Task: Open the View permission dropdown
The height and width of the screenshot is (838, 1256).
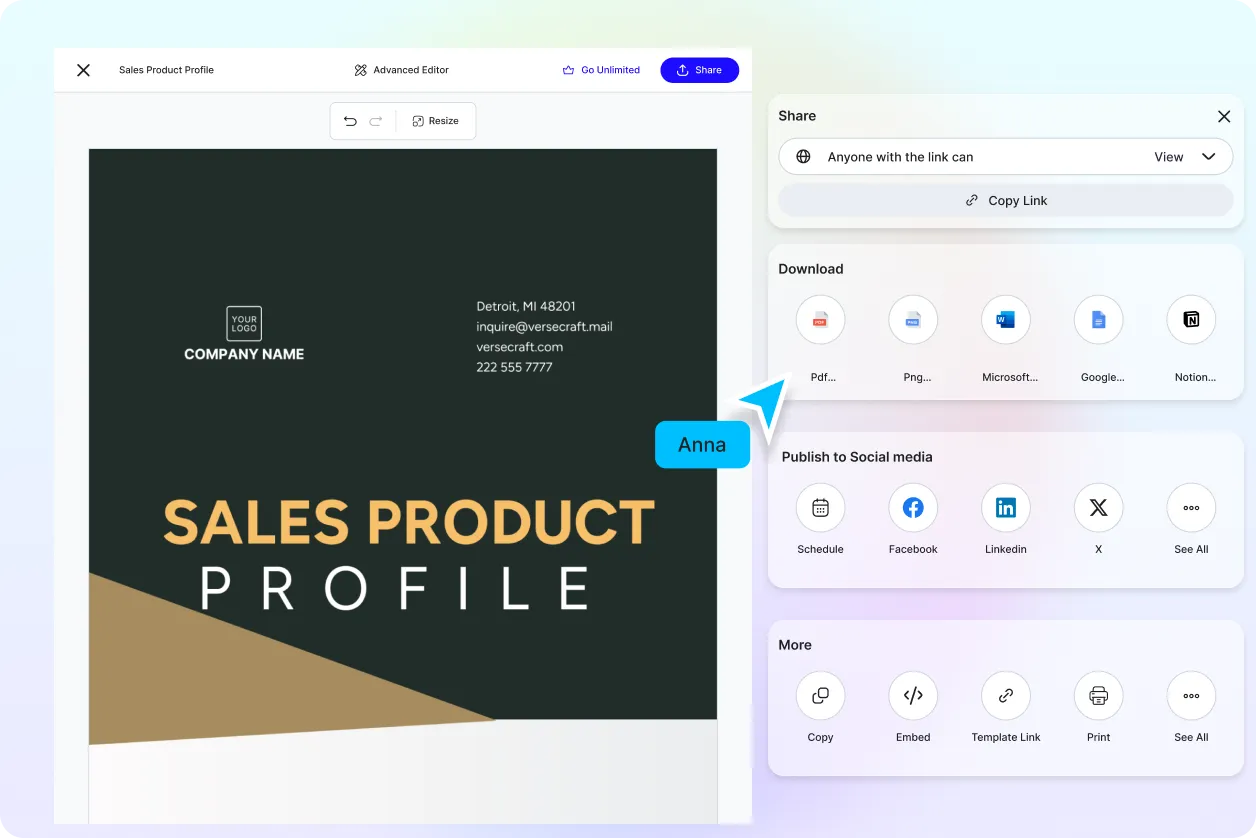Action: click(1185, 157)
